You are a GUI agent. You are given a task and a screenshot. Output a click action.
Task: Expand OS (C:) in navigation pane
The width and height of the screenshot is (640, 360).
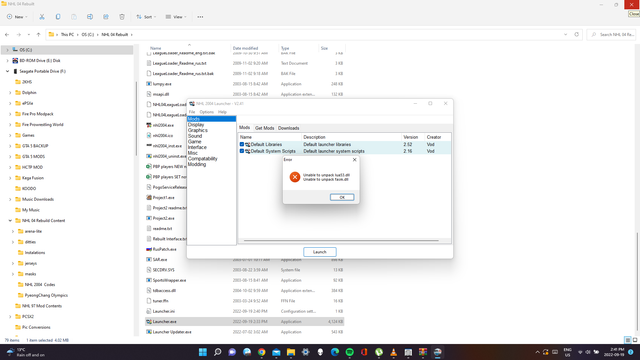pos(7,50)
